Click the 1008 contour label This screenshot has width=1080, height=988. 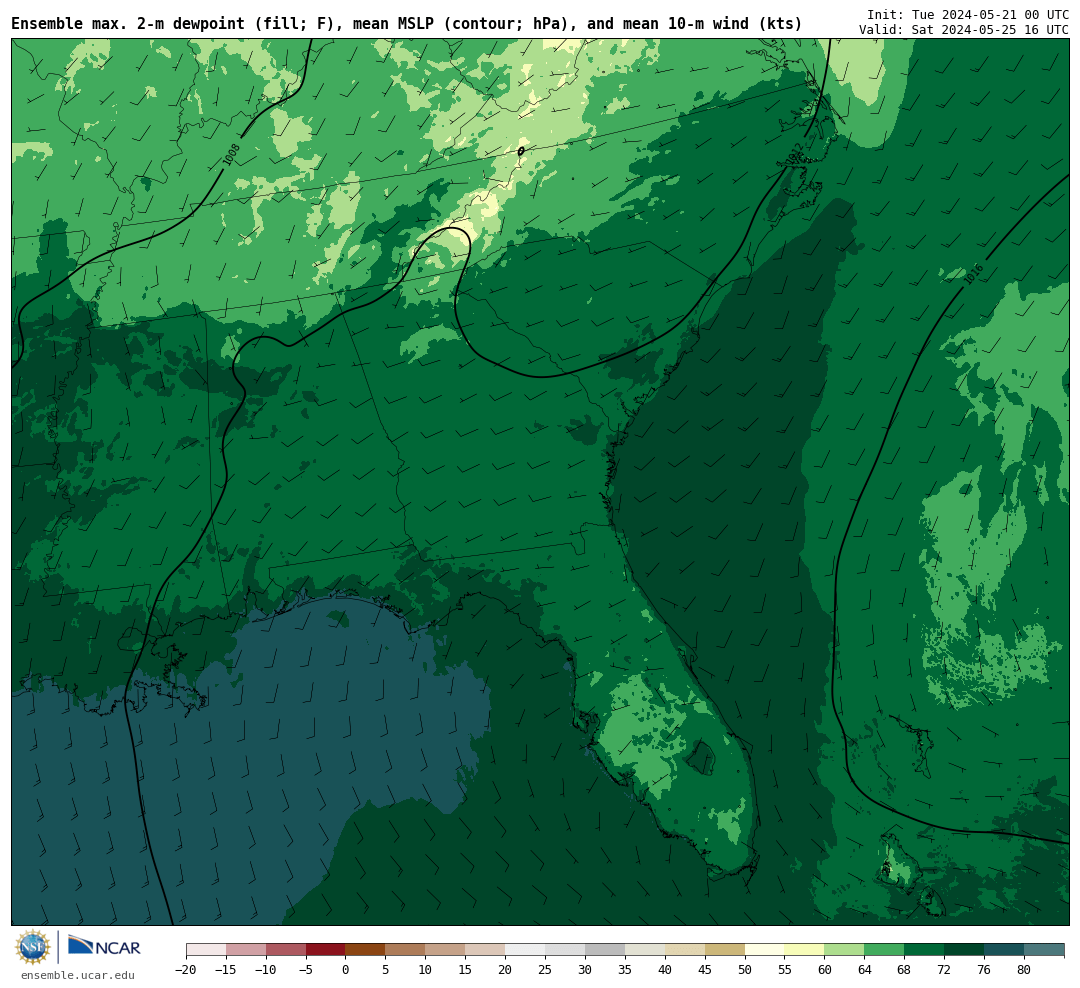click(232, 154)
